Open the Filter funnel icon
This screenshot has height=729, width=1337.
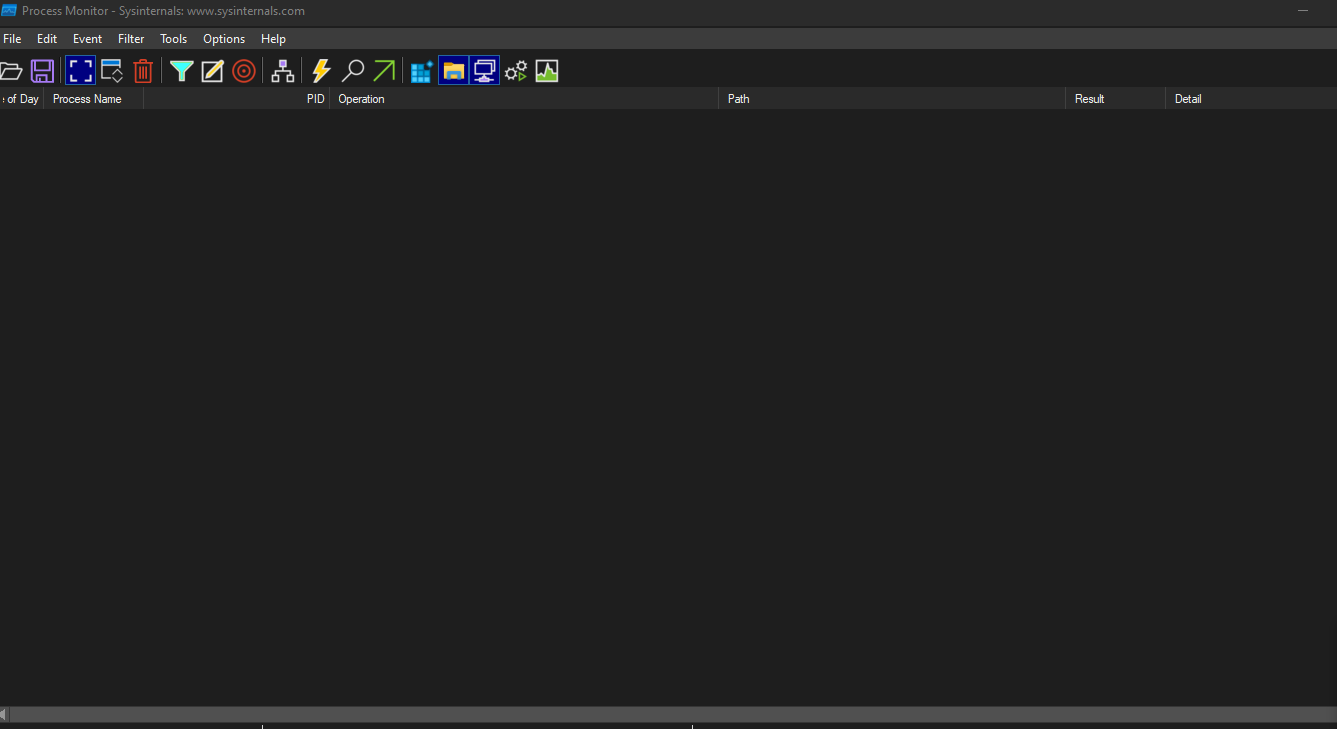(x=181, y=71)
